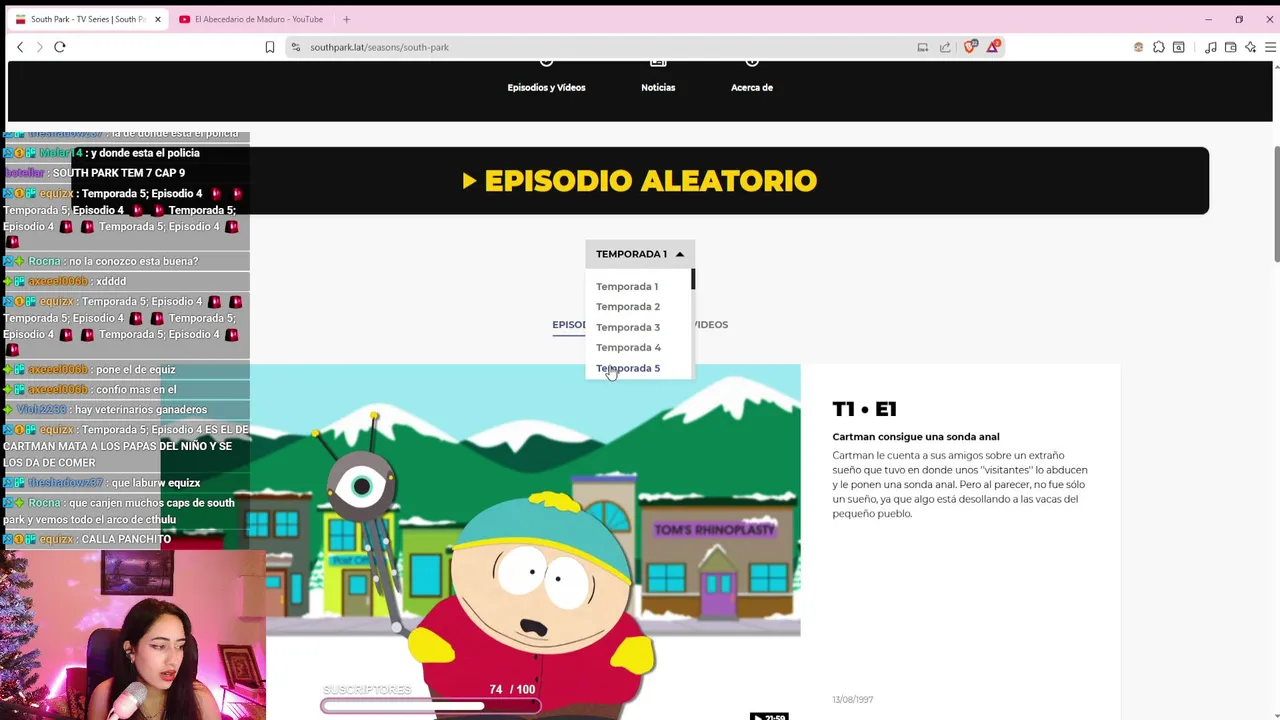Bookmark this page with the bookmark icon

[270, 47]
